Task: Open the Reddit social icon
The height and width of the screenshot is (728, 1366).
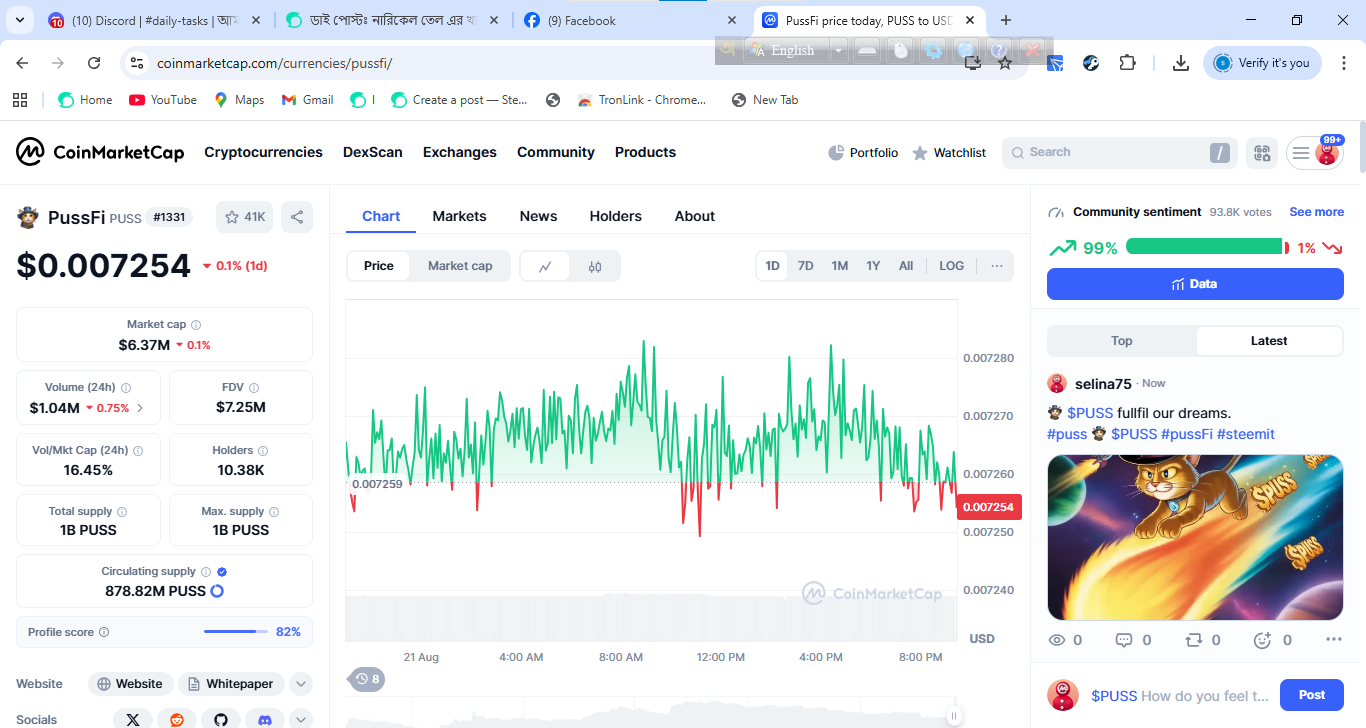Action: pos(177,719)
